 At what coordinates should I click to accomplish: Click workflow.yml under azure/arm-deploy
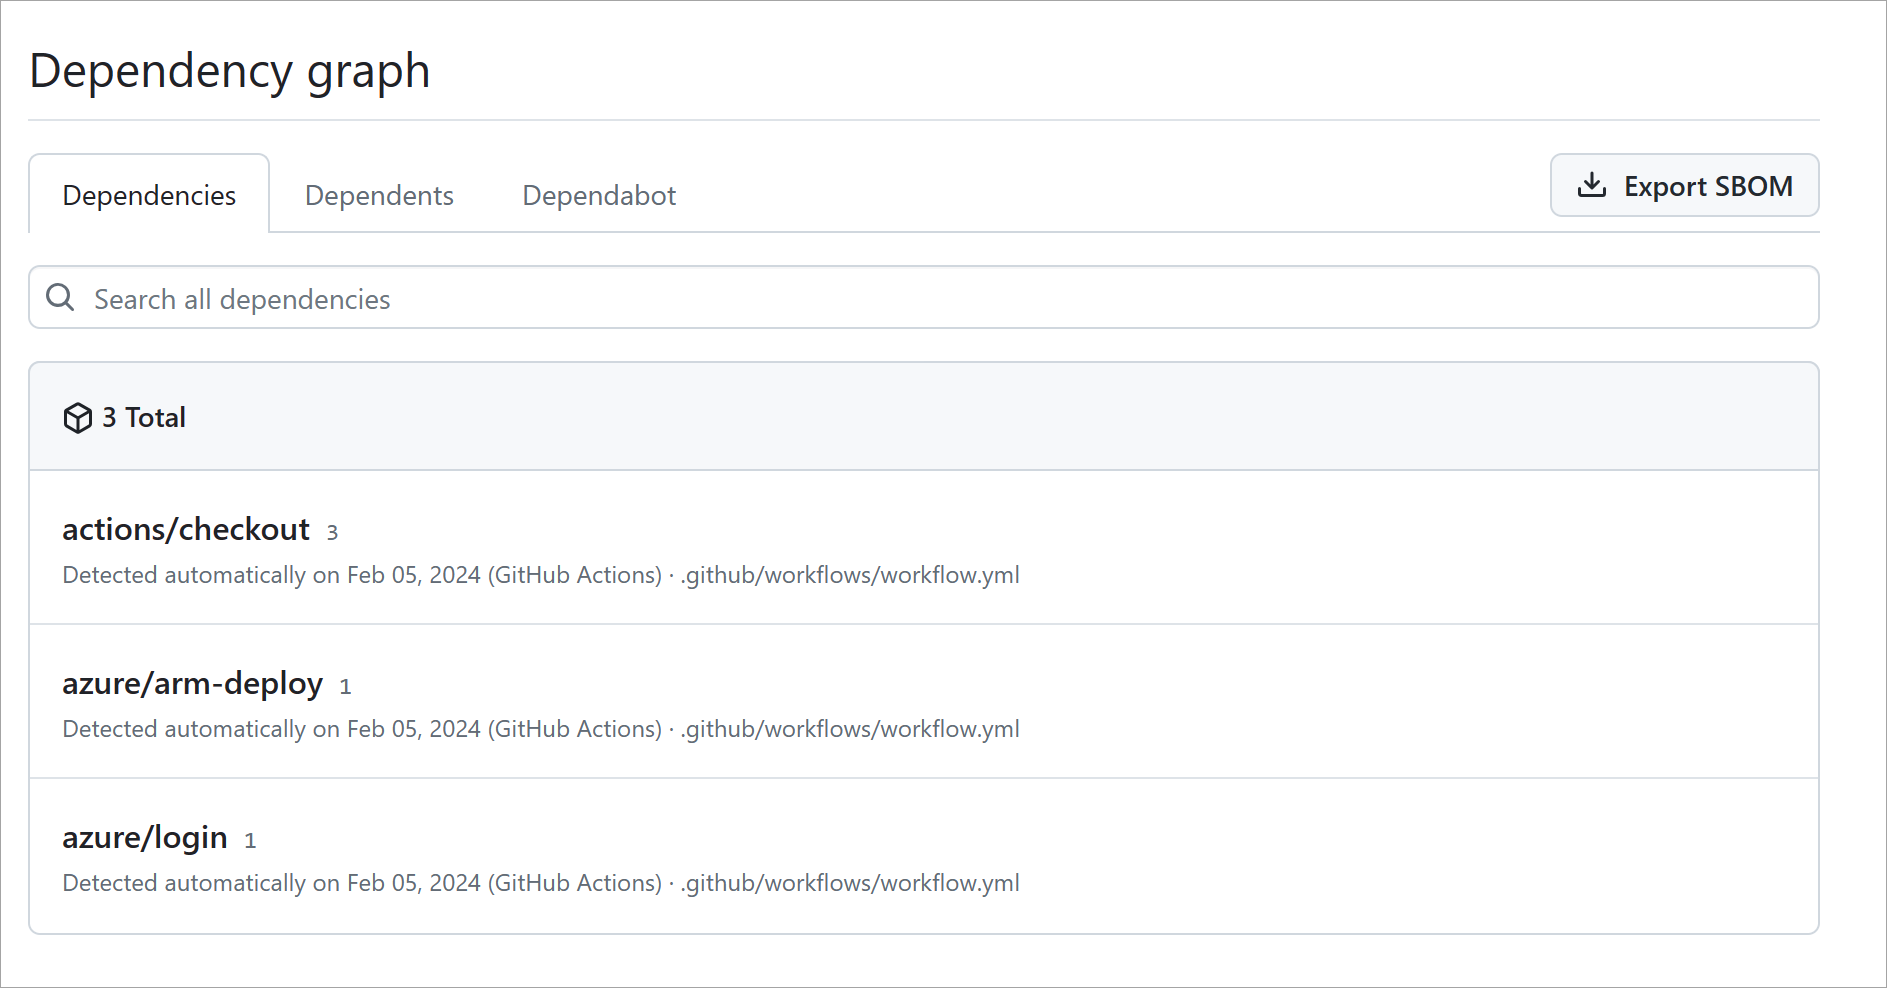pyautogui.click(x=849, y=729)
